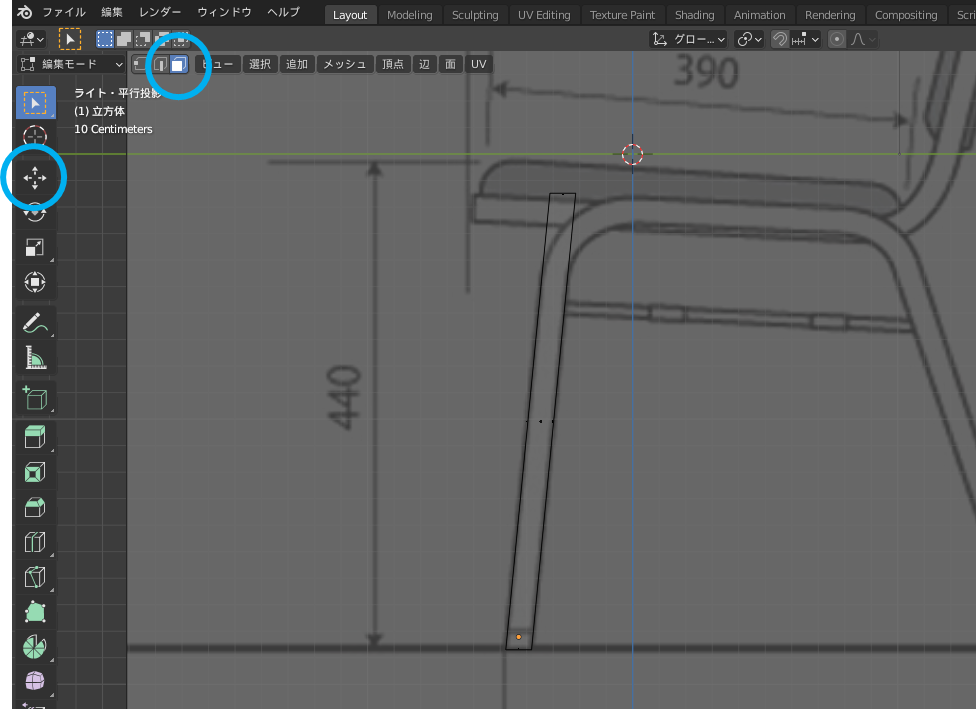The height and width of the screenshot is (709, 976).
Task: Open the ファイル menu
Action: click(63, 12)
